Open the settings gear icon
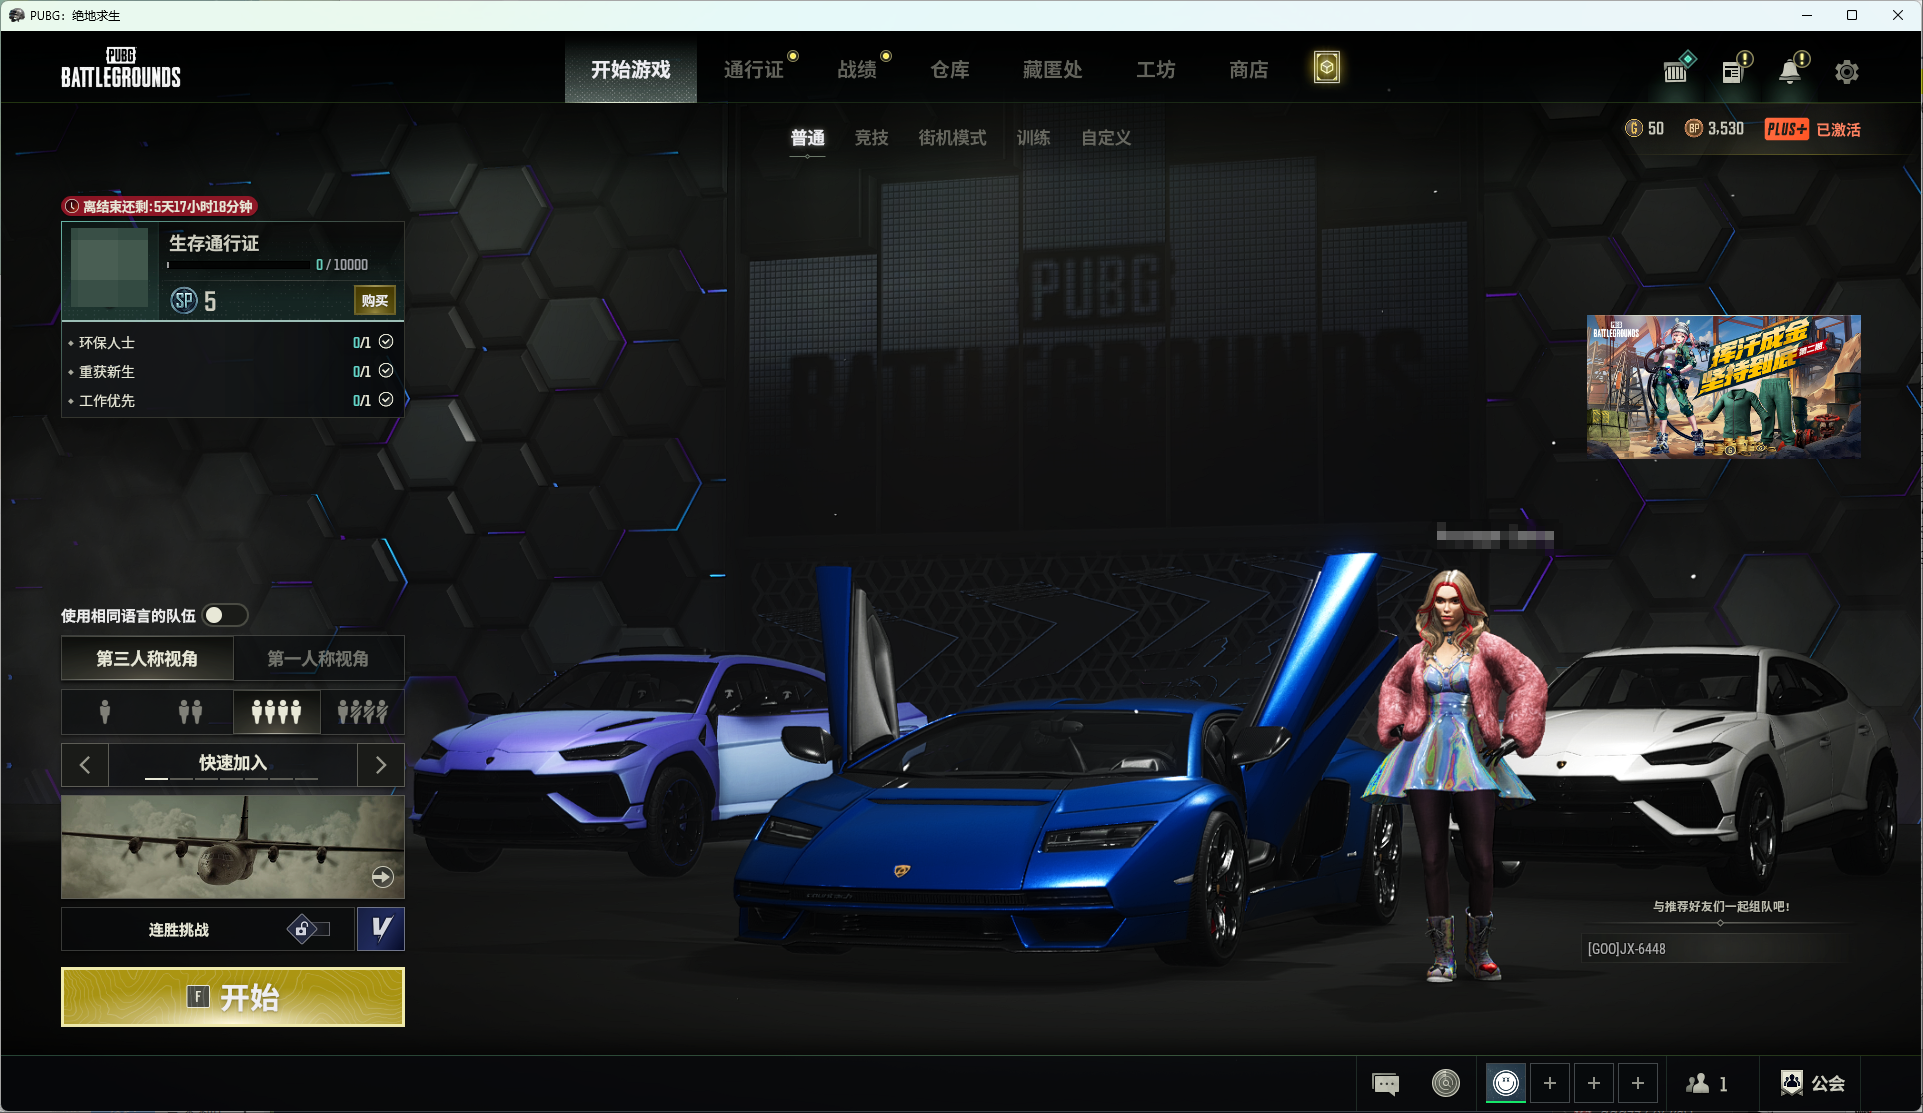Image resolution: width=1923 pixels, height=1113 pixels. (x=1846, y=72)
